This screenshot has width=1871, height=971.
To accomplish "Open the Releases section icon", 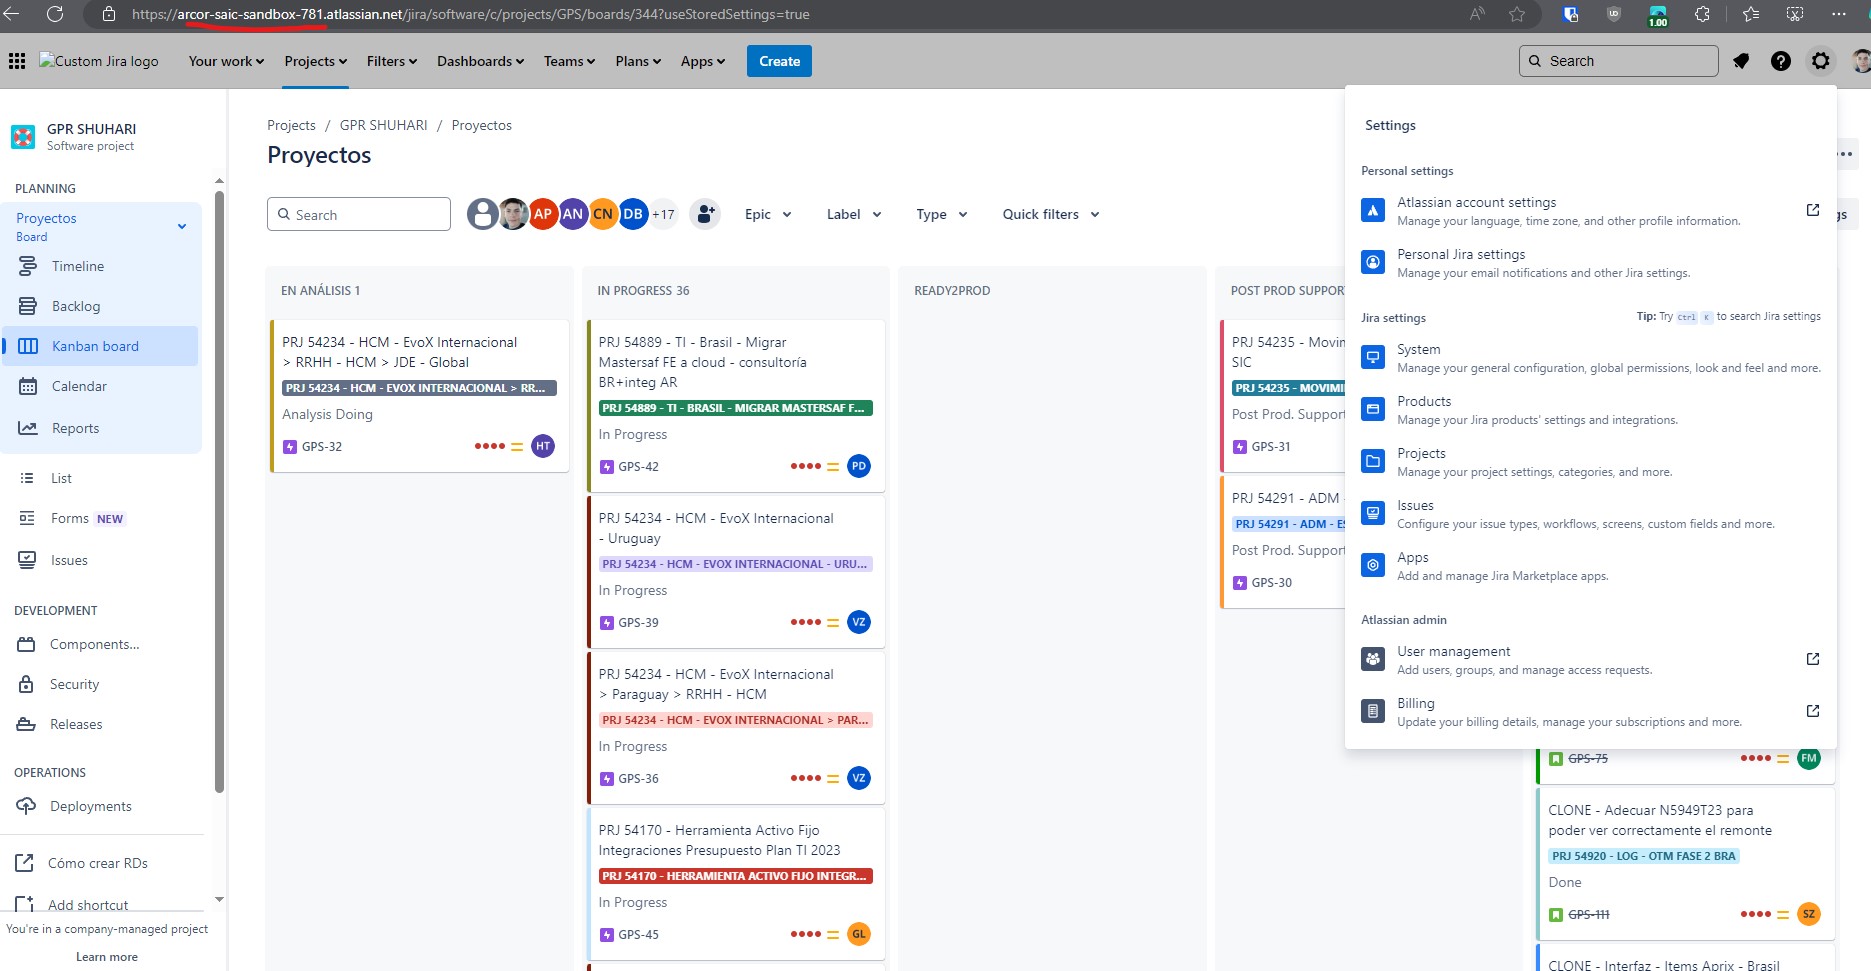I will pyautogui.click(x=28, y=724).
